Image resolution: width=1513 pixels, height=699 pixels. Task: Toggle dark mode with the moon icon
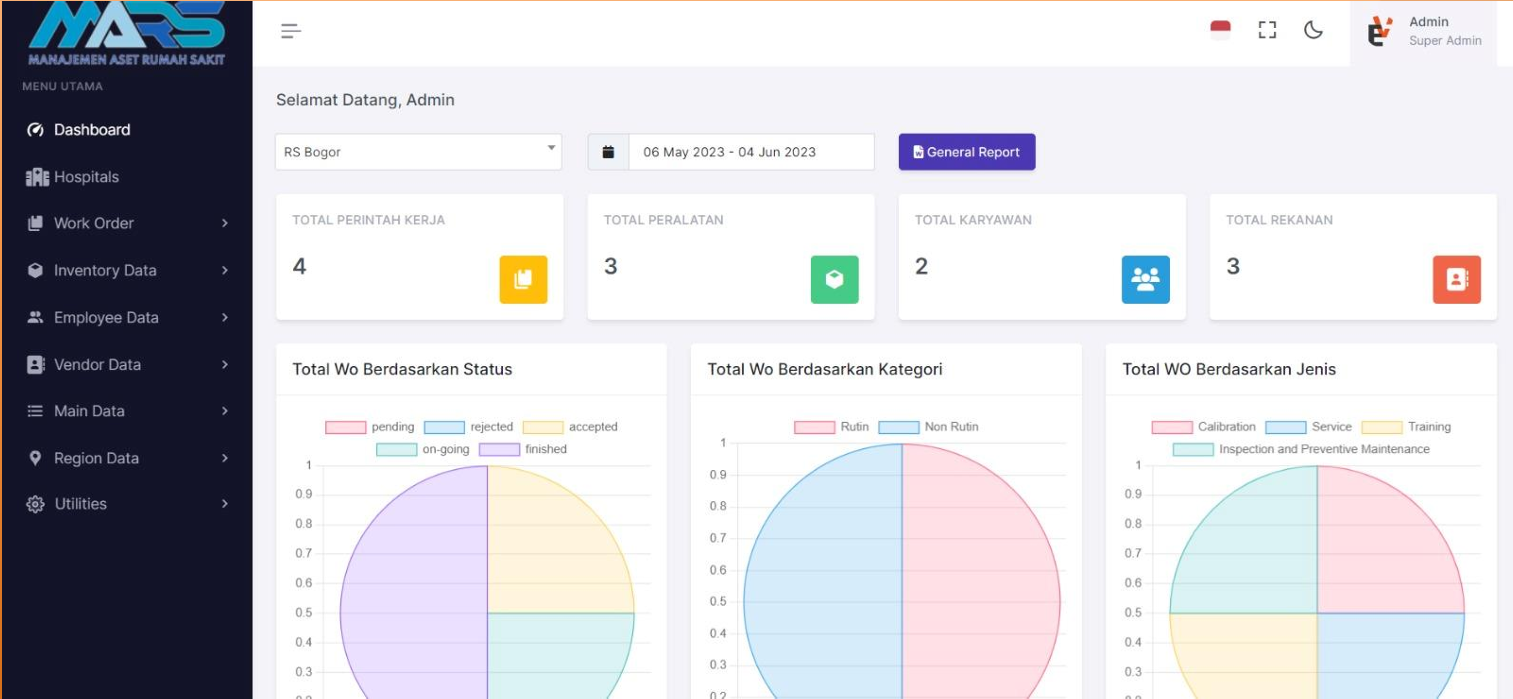click(x=1314, y=30)
